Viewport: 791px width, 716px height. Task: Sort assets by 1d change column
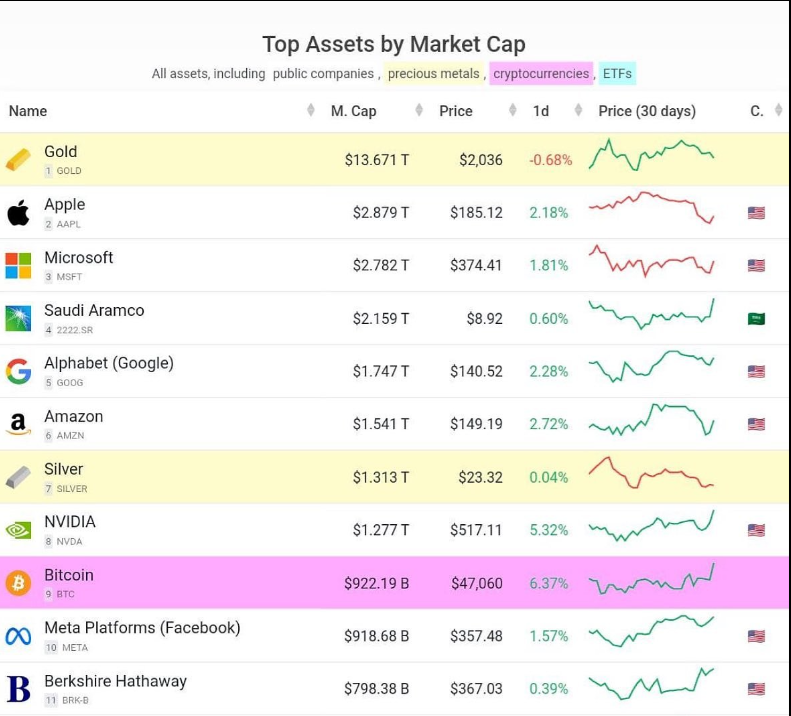[x=541, y=111]
